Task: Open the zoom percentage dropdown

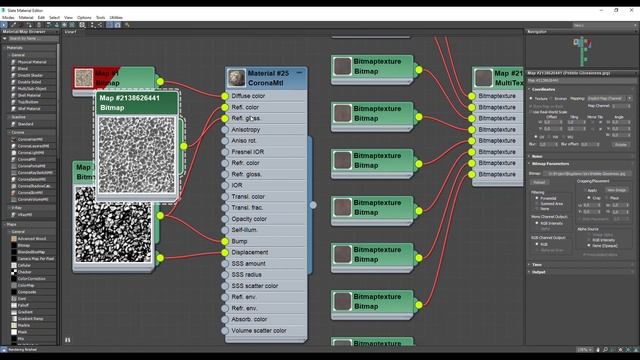Action: [584, 350]
